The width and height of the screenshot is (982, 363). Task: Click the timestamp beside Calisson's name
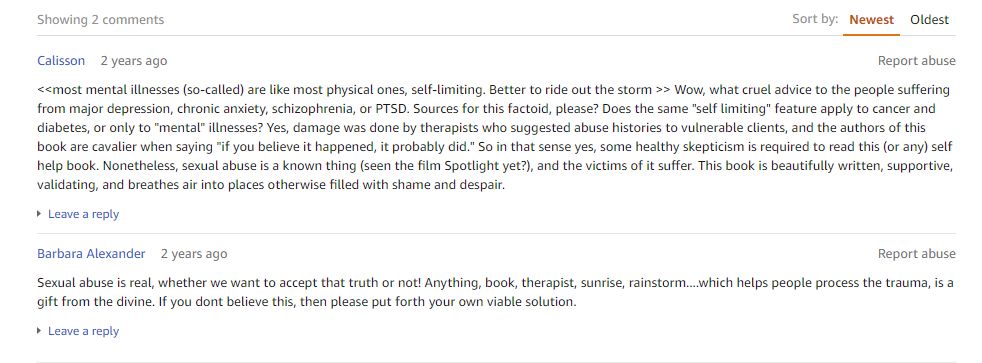[x=134, y=61]
